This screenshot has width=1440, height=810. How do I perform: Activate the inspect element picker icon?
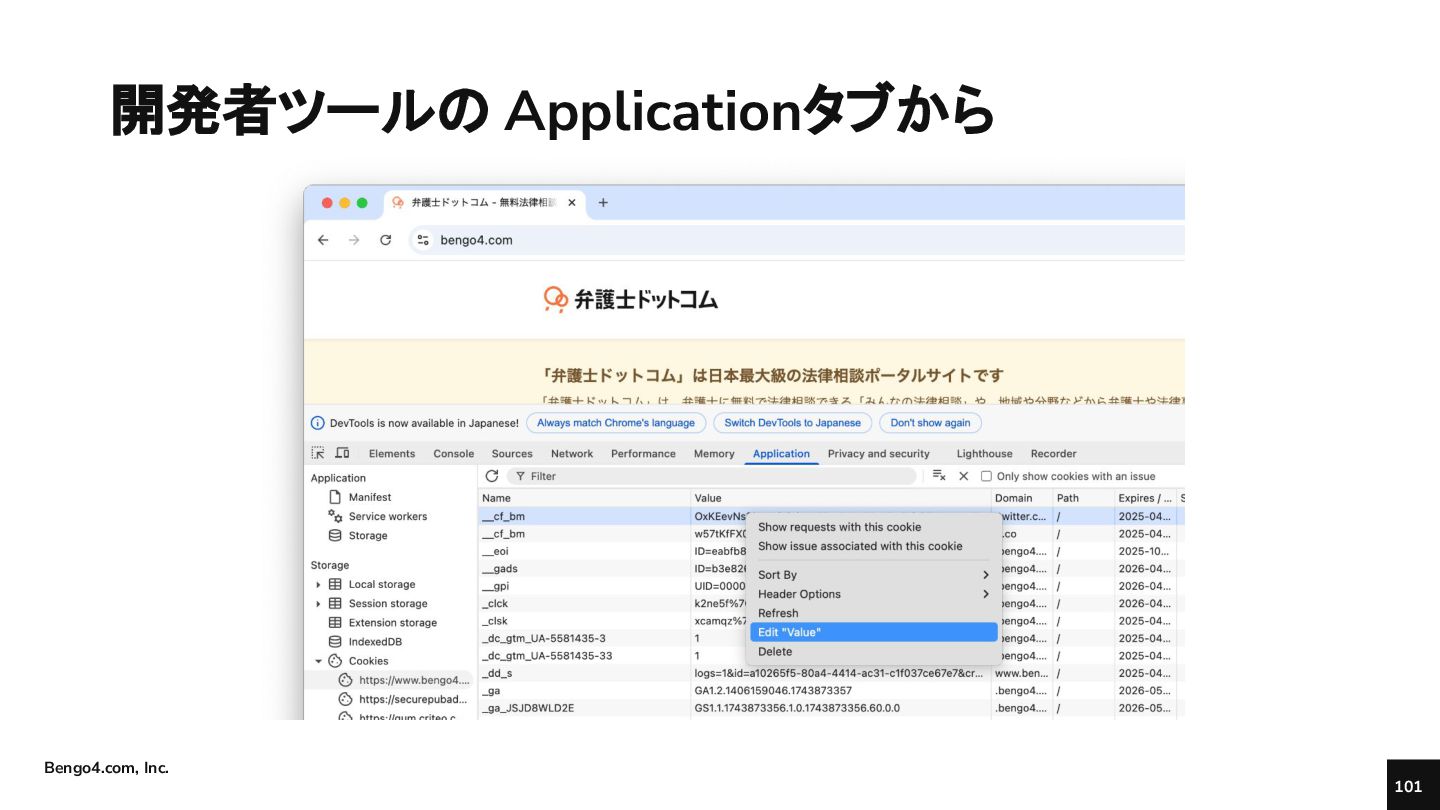(318, 453)
